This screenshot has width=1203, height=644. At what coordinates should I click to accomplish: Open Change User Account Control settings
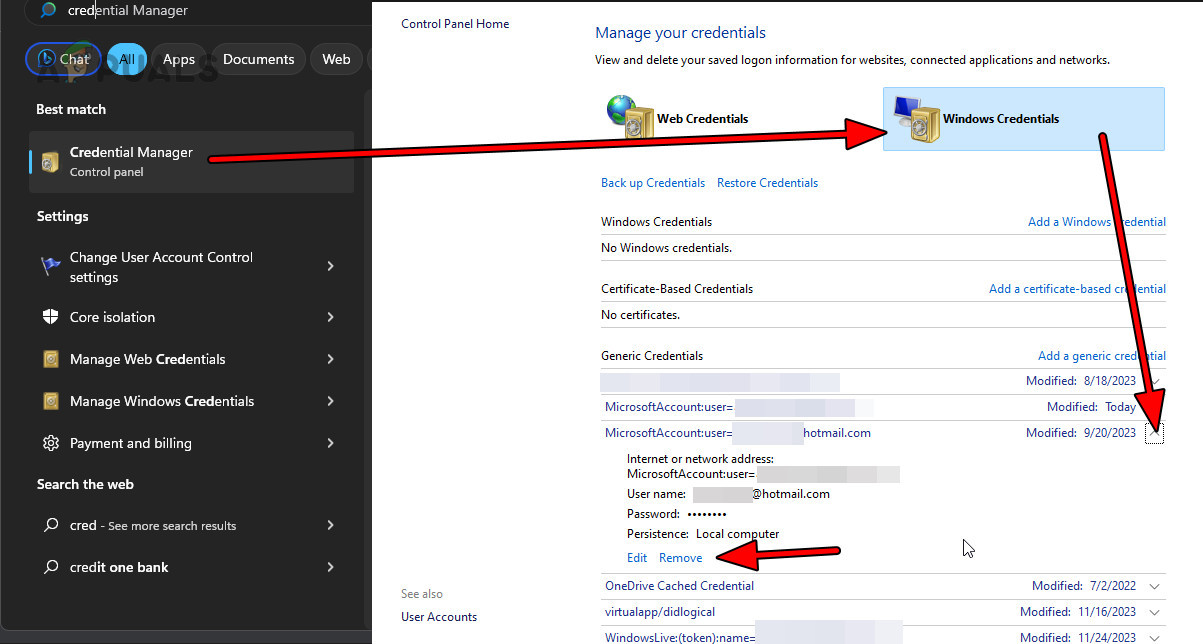pyautogui.click(x=160, y=266)
